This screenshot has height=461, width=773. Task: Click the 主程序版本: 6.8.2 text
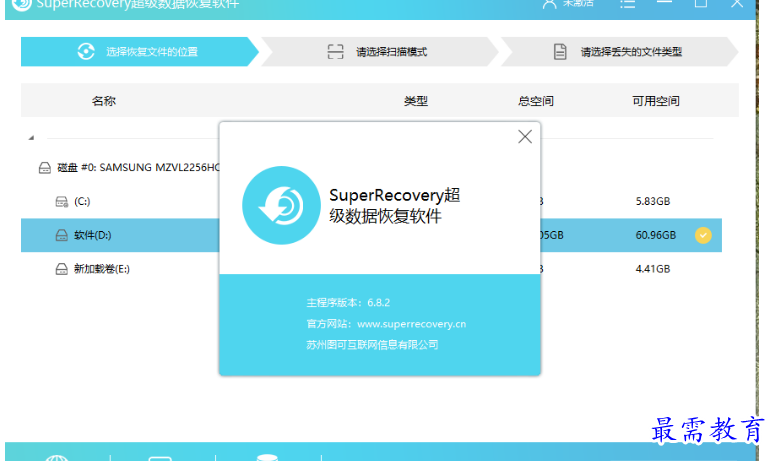click(348, 303)
